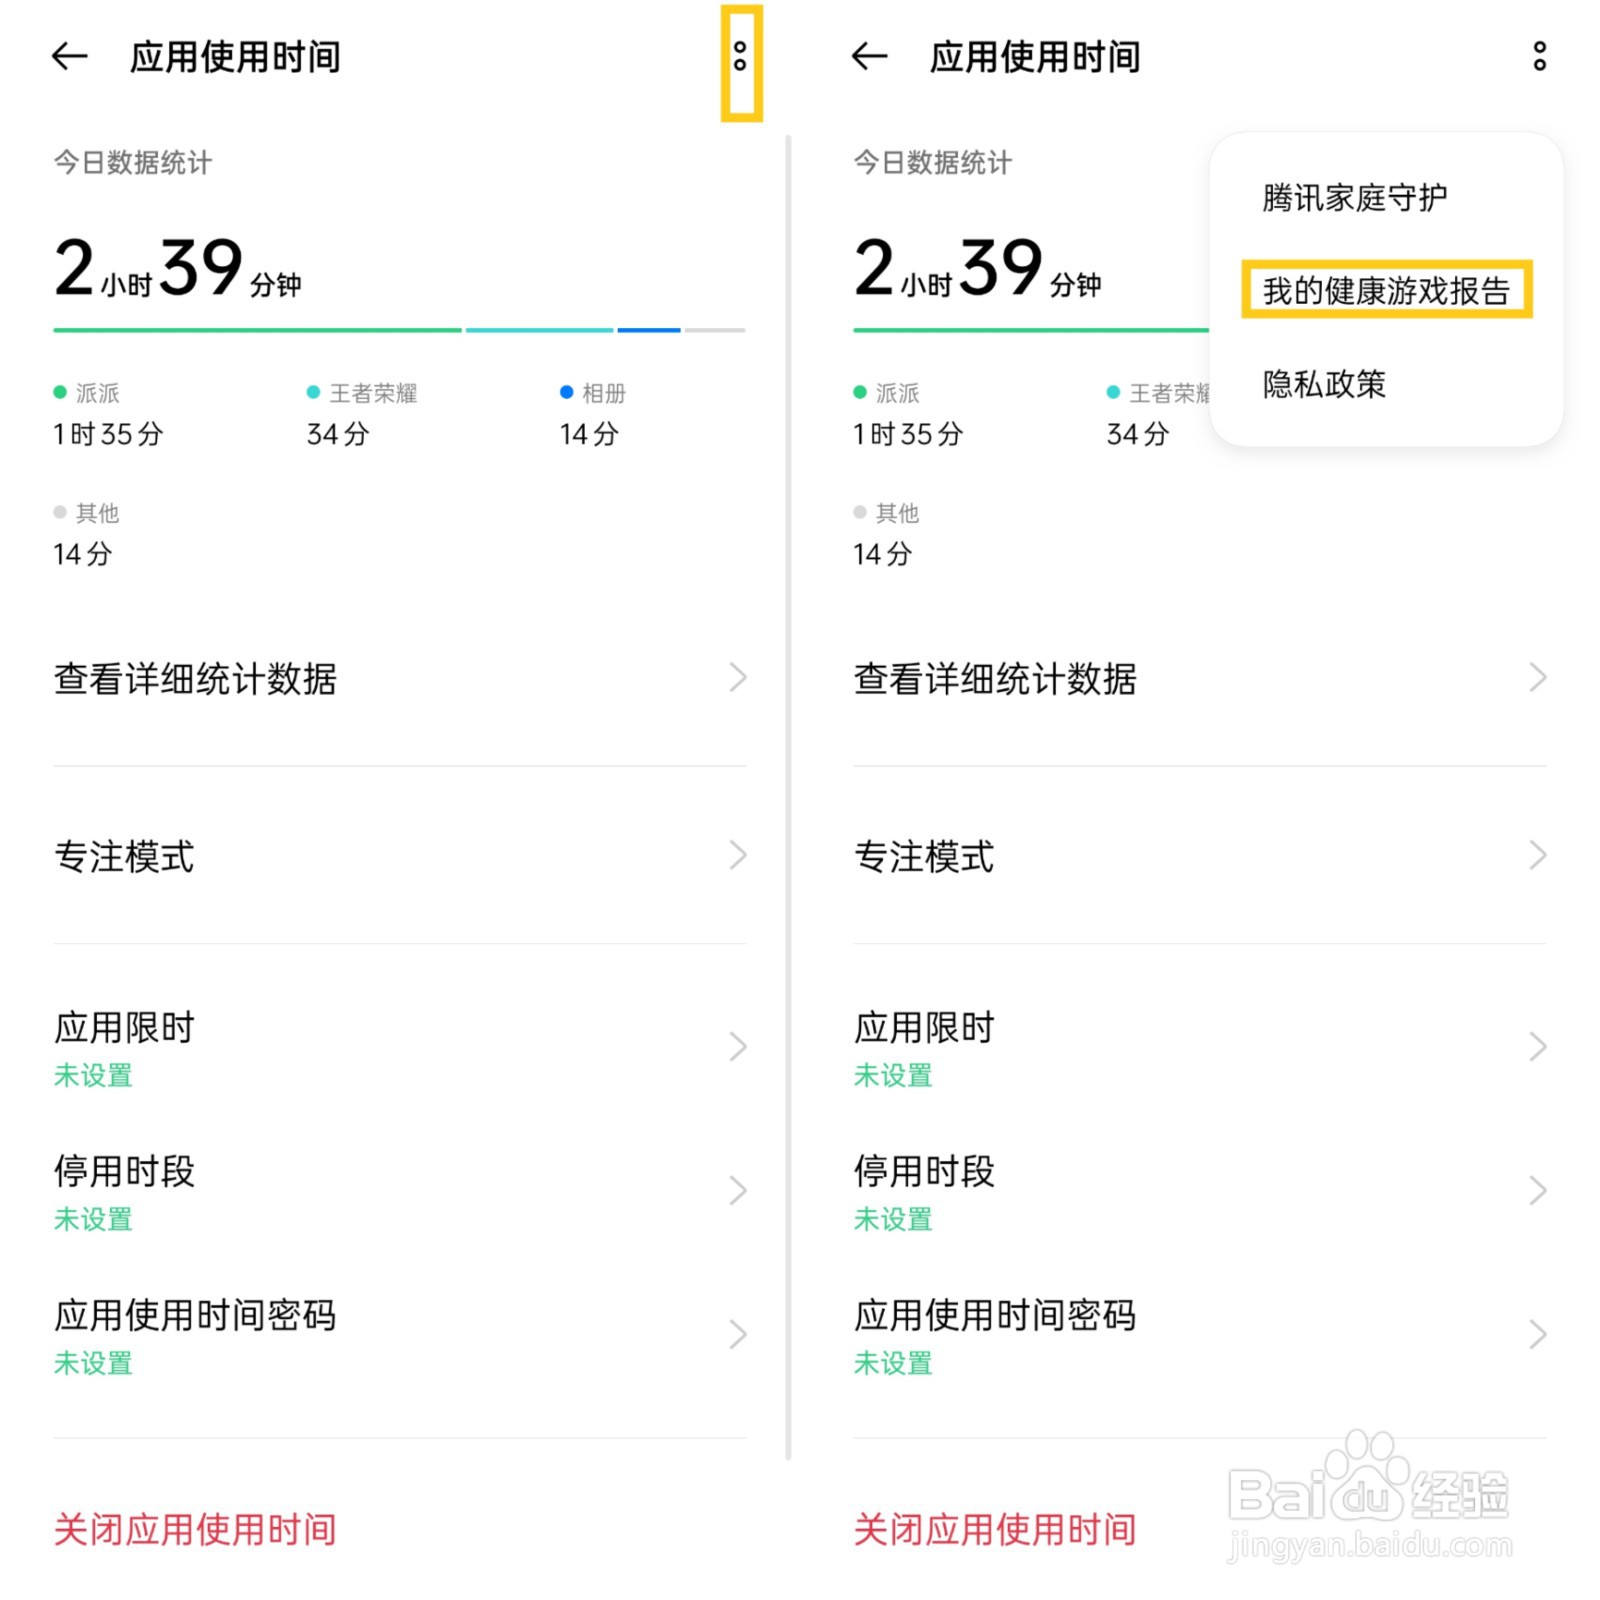
Task: Tap the back arrow on left screen
Action: click(x=70, y=57)
